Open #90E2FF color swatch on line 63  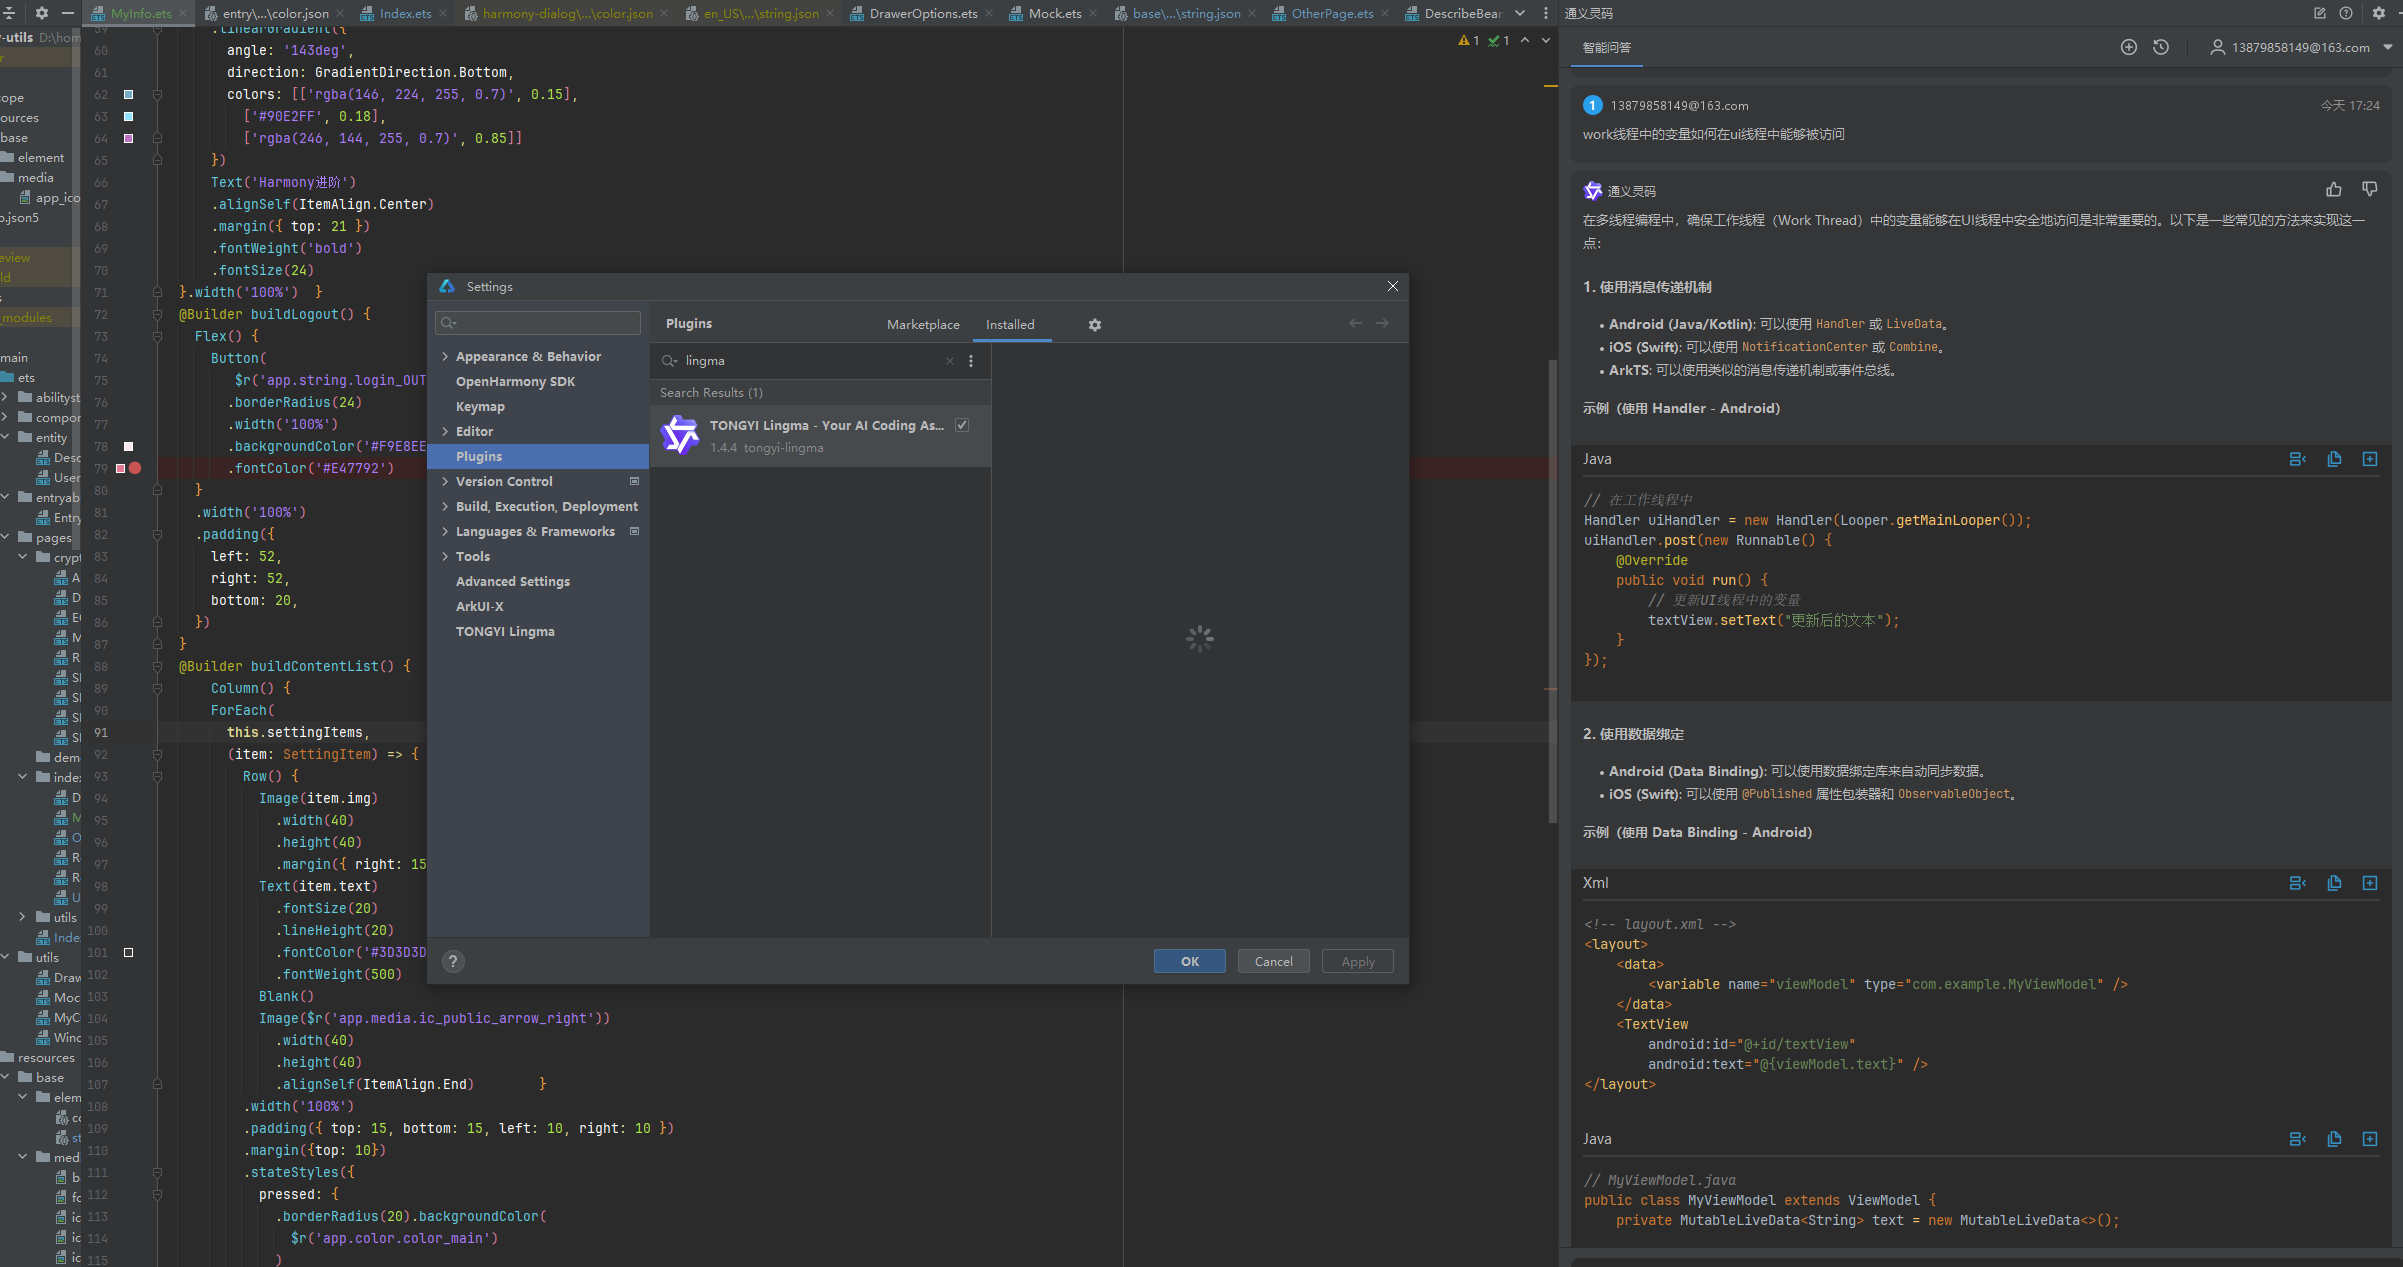click(128, 116)
